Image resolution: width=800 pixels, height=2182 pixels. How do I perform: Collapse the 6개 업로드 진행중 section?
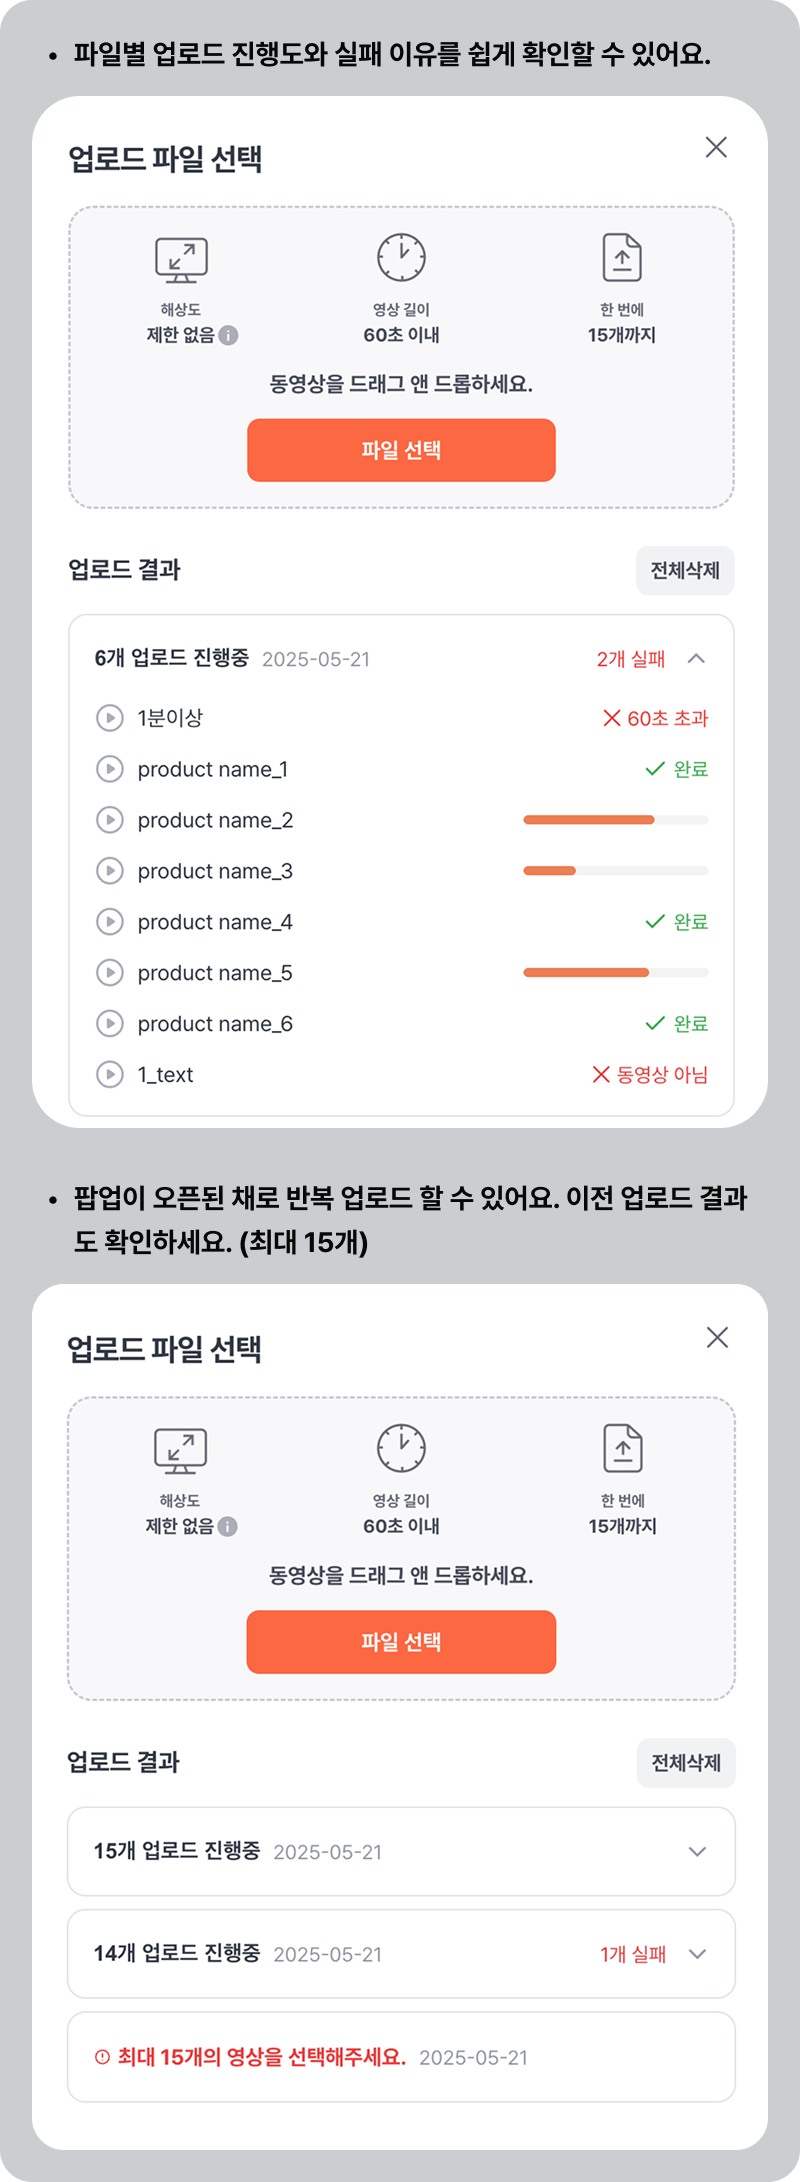(697, 659)
